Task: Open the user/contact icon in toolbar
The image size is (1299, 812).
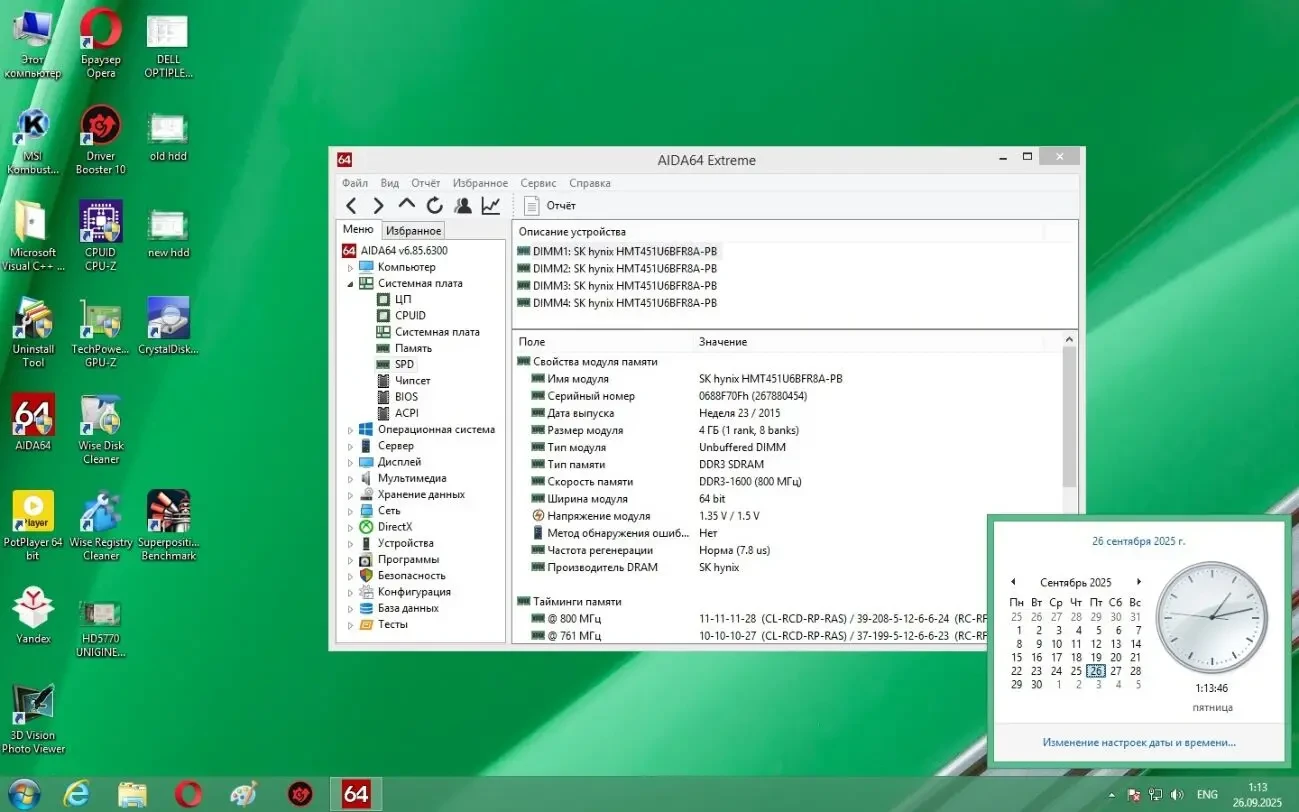Action: [462, 206]
